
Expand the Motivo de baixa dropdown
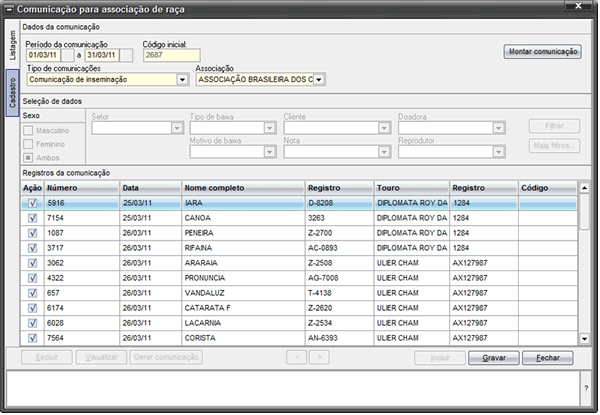[x=270, y=152]
